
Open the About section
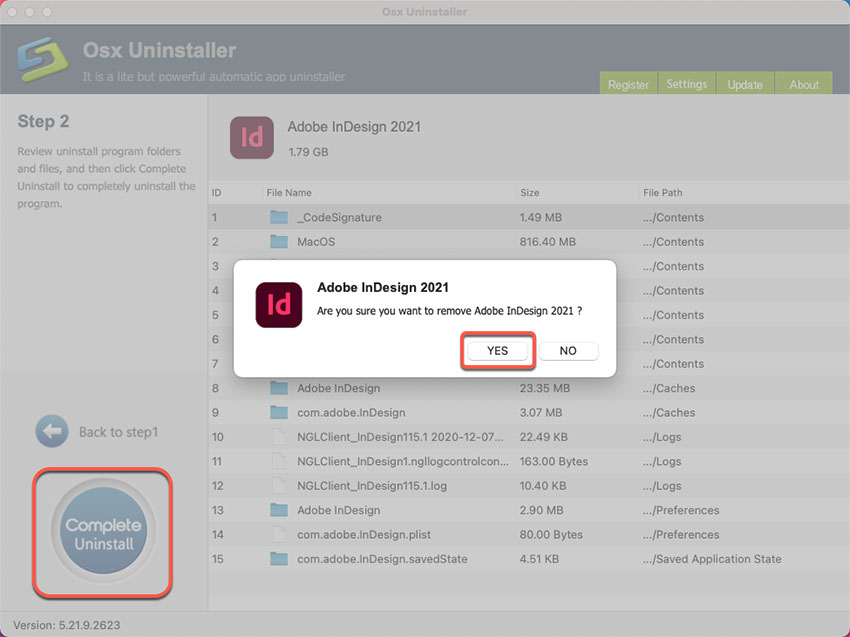pos(804,84)
